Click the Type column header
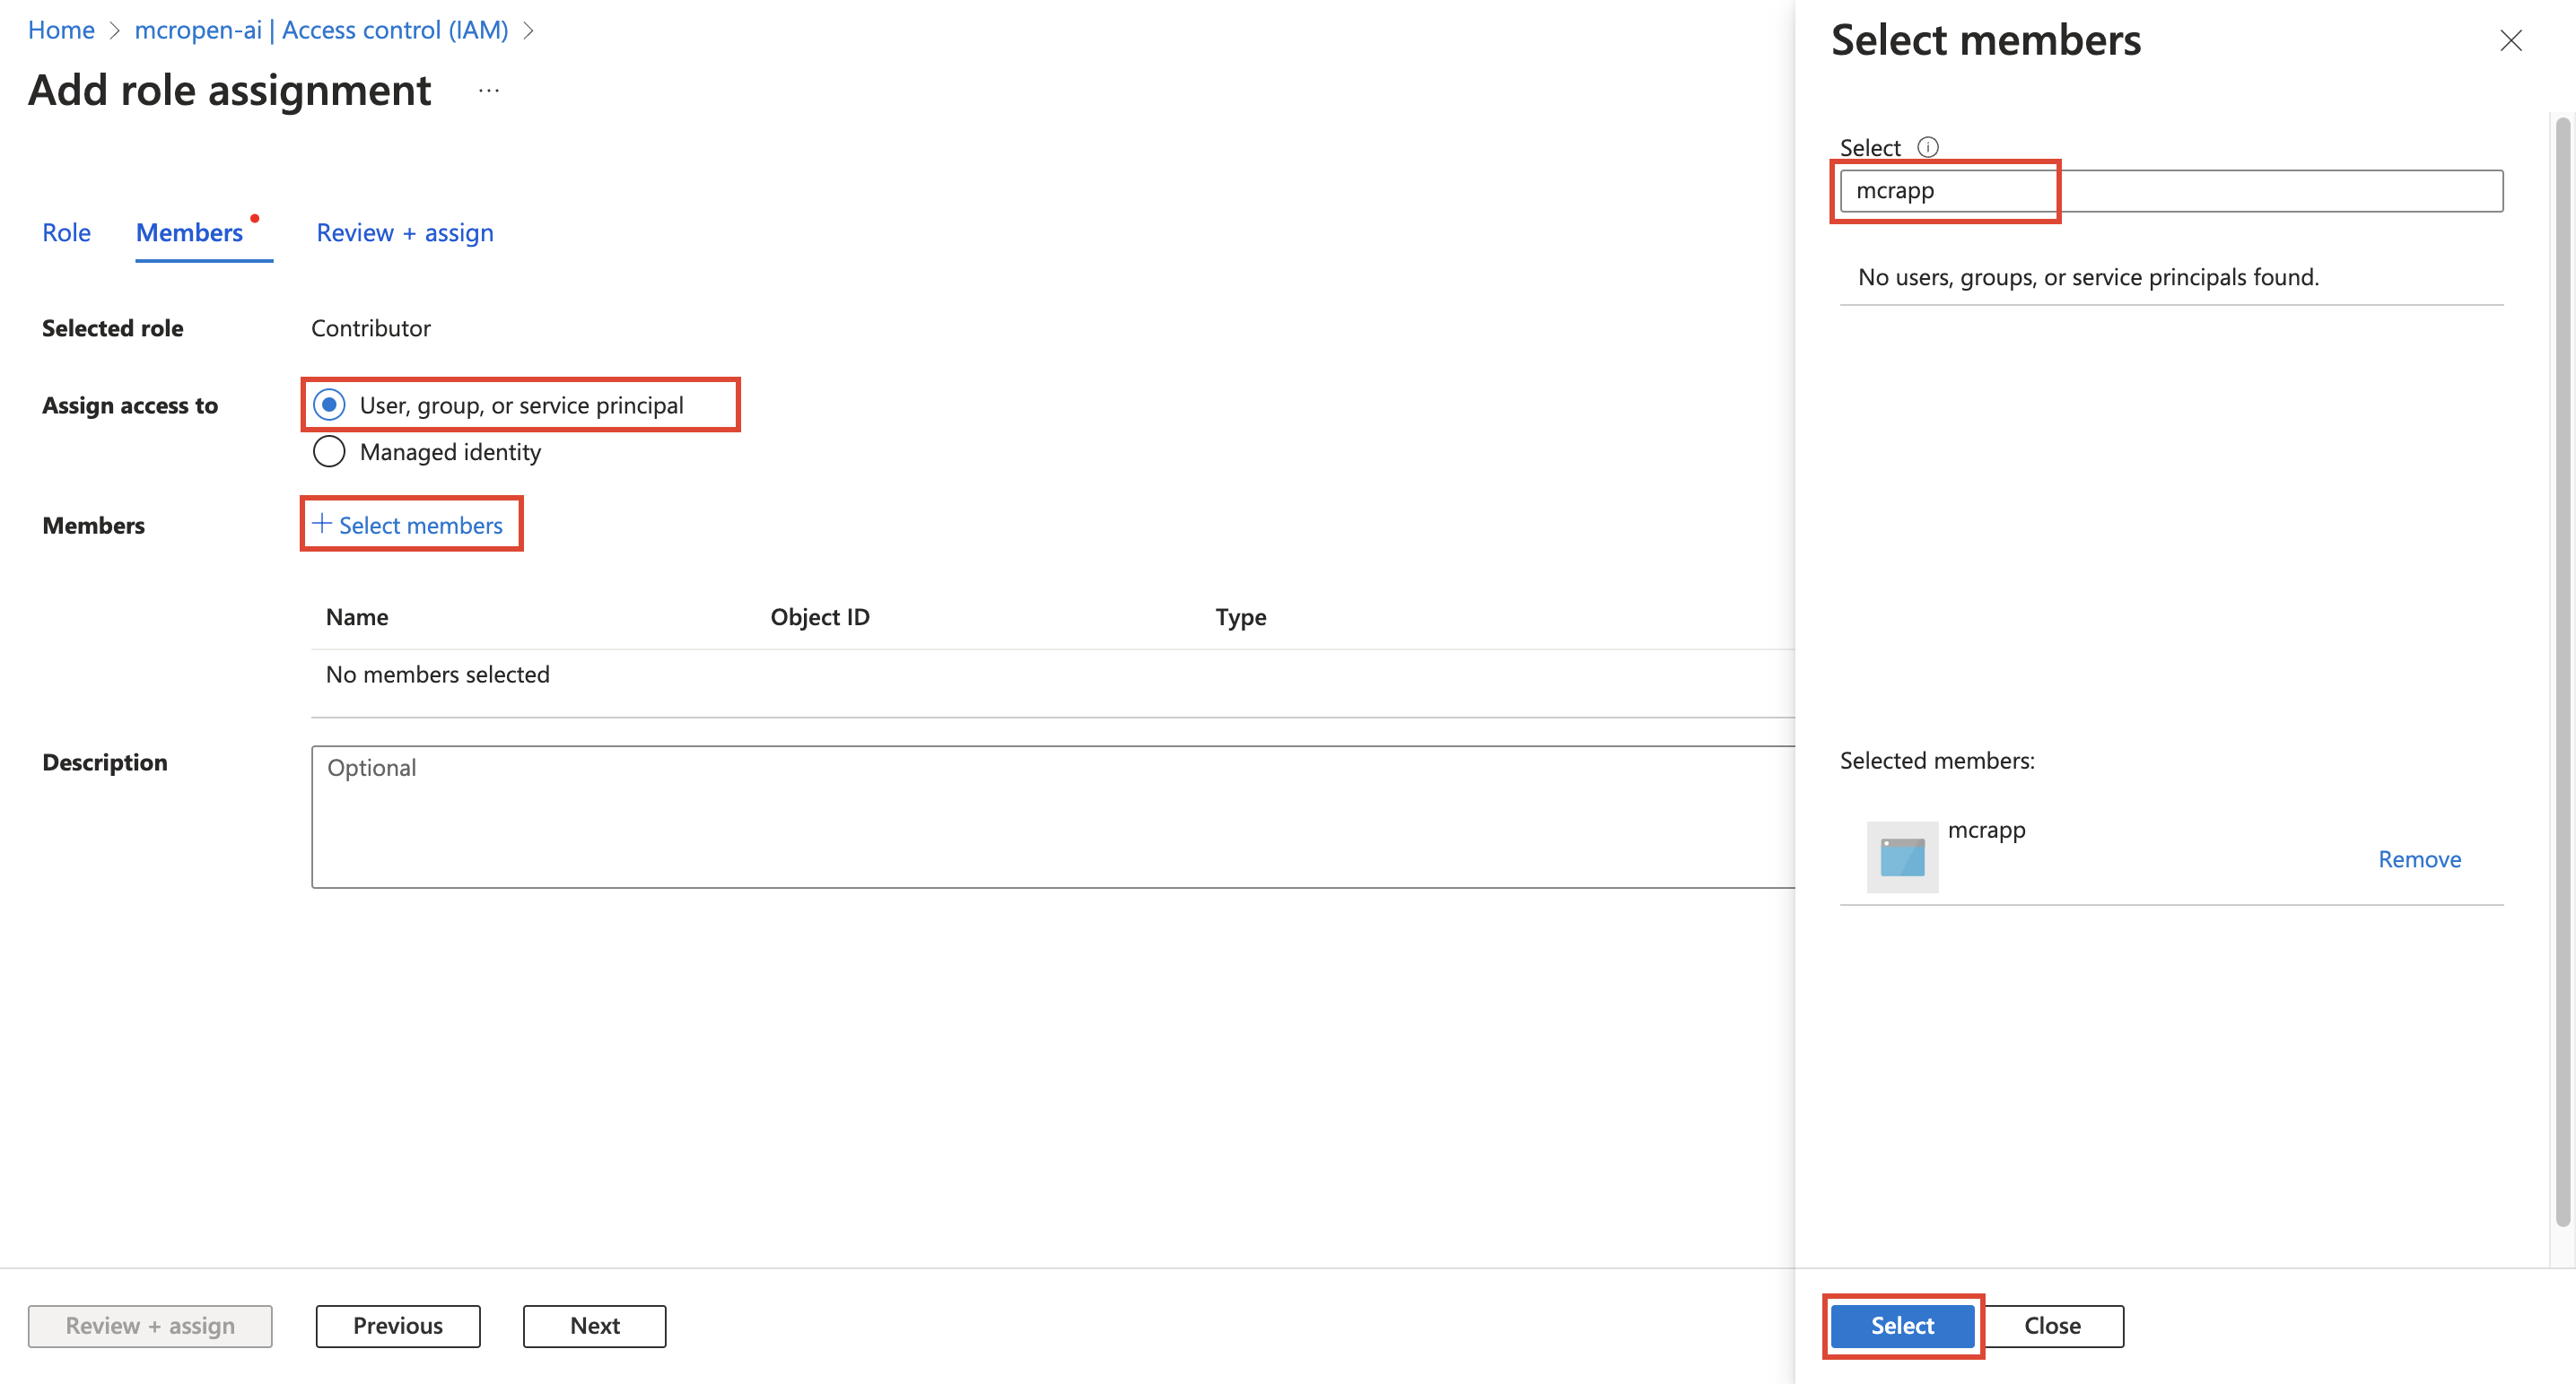 1241,617
